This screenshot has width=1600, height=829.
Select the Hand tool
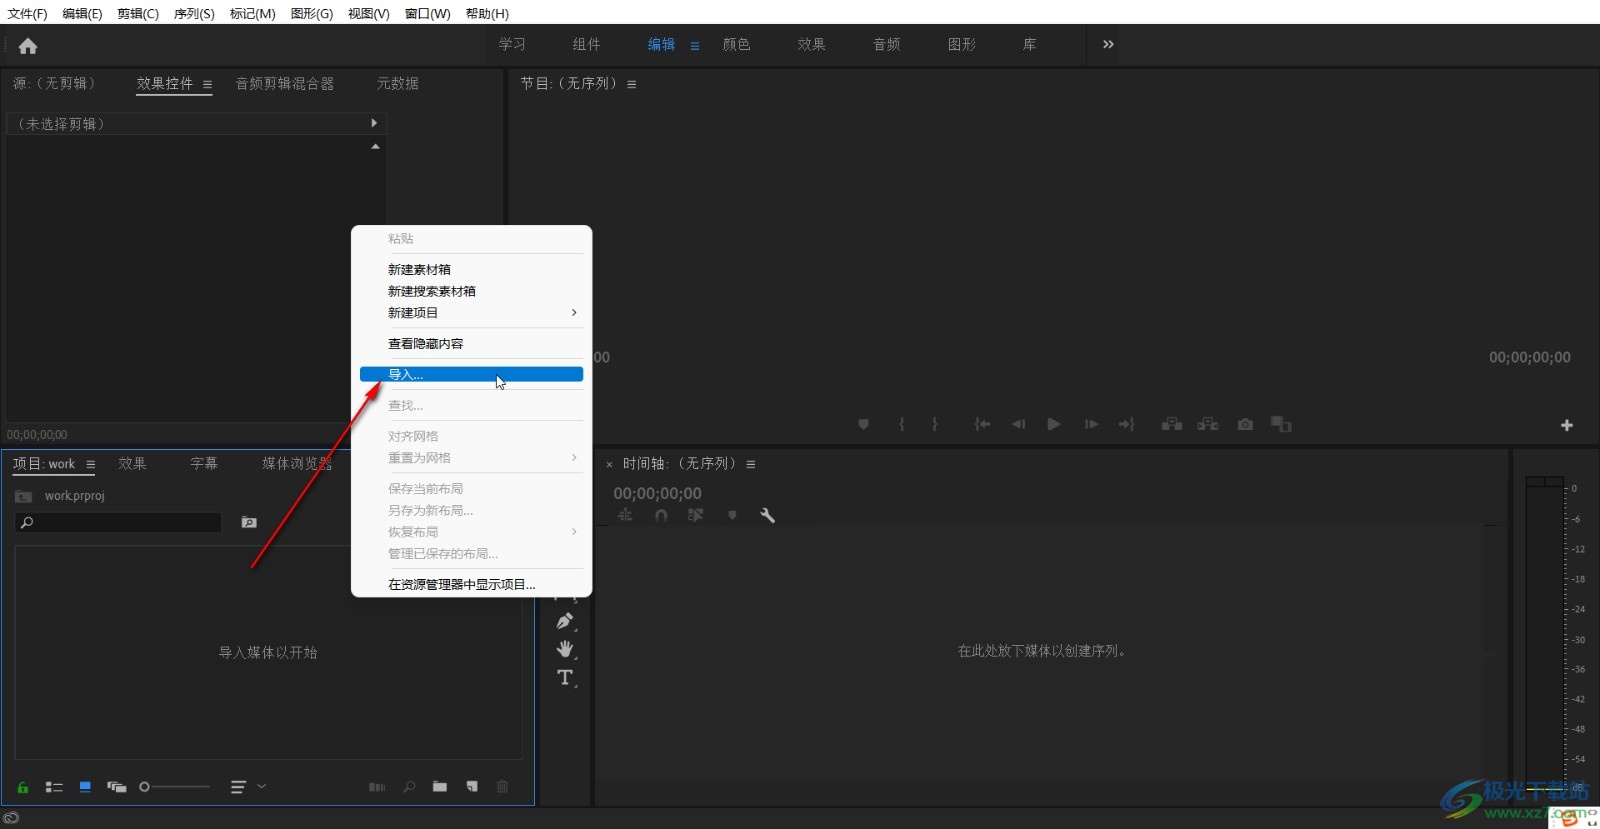(x=565, y=649)
